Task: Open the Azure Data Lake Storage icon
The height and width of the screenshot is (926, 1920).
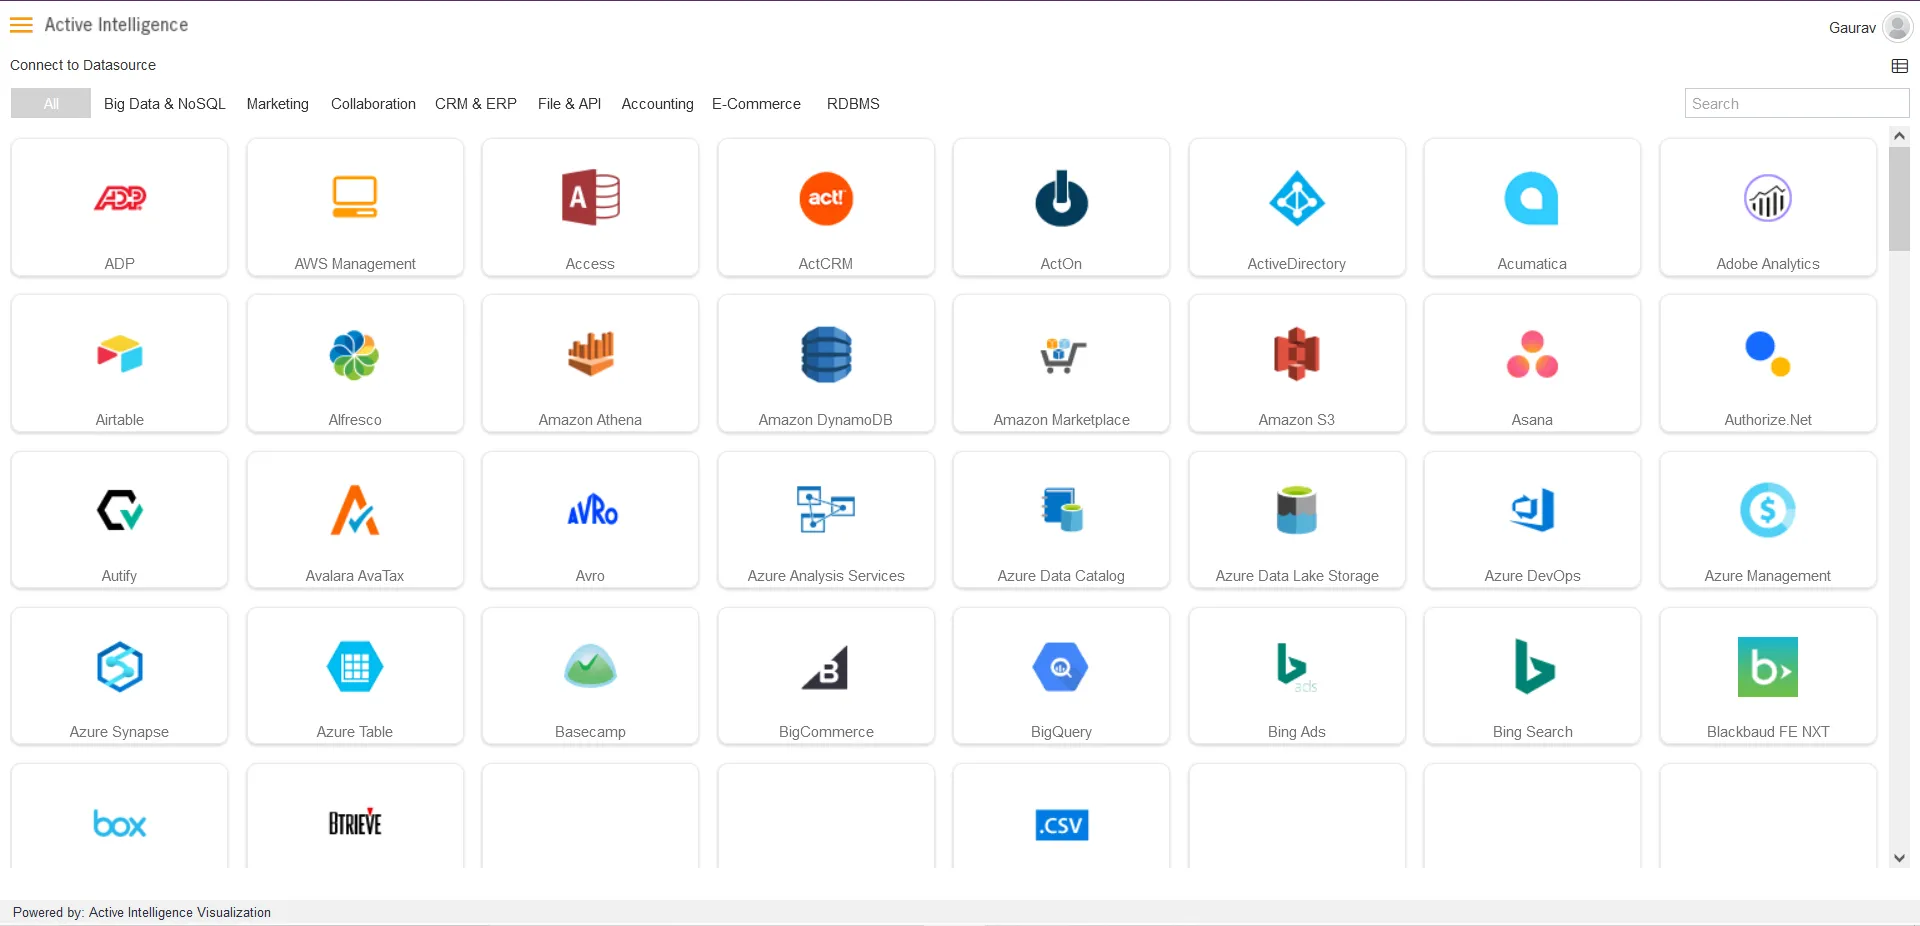Action: pyautogui.click(x=1297, y=510)
